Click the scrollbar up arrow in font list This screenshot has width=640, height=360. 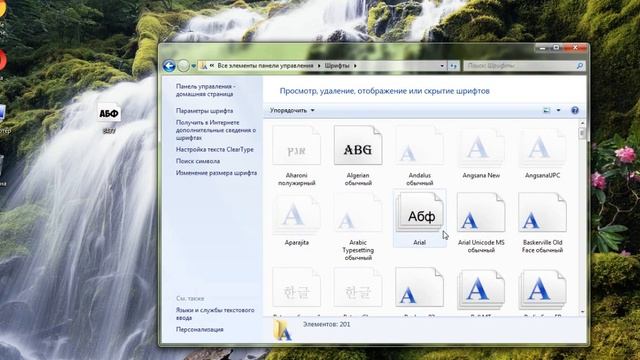[x=582, y=123]
